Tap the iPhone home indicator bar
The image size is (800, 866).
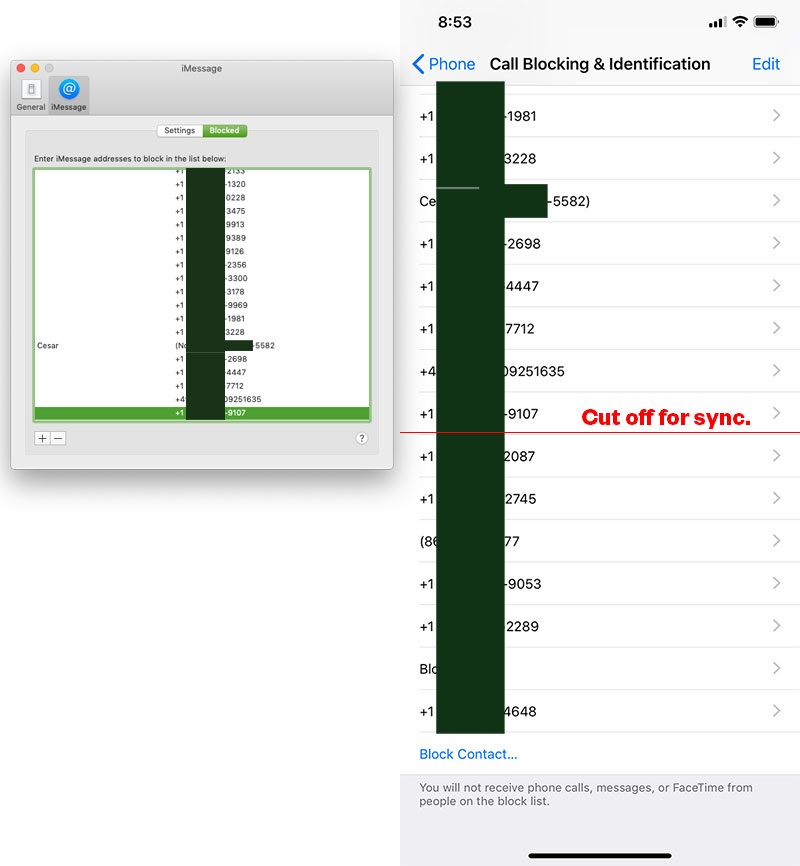(599, 856)
